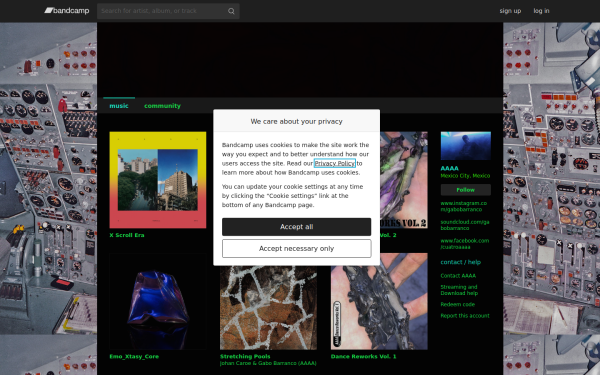The width and height of the screenshot is (600, 375).
Task: Click the Contact AAAA link
Action: pyautogui.click(x=458, y=276)
